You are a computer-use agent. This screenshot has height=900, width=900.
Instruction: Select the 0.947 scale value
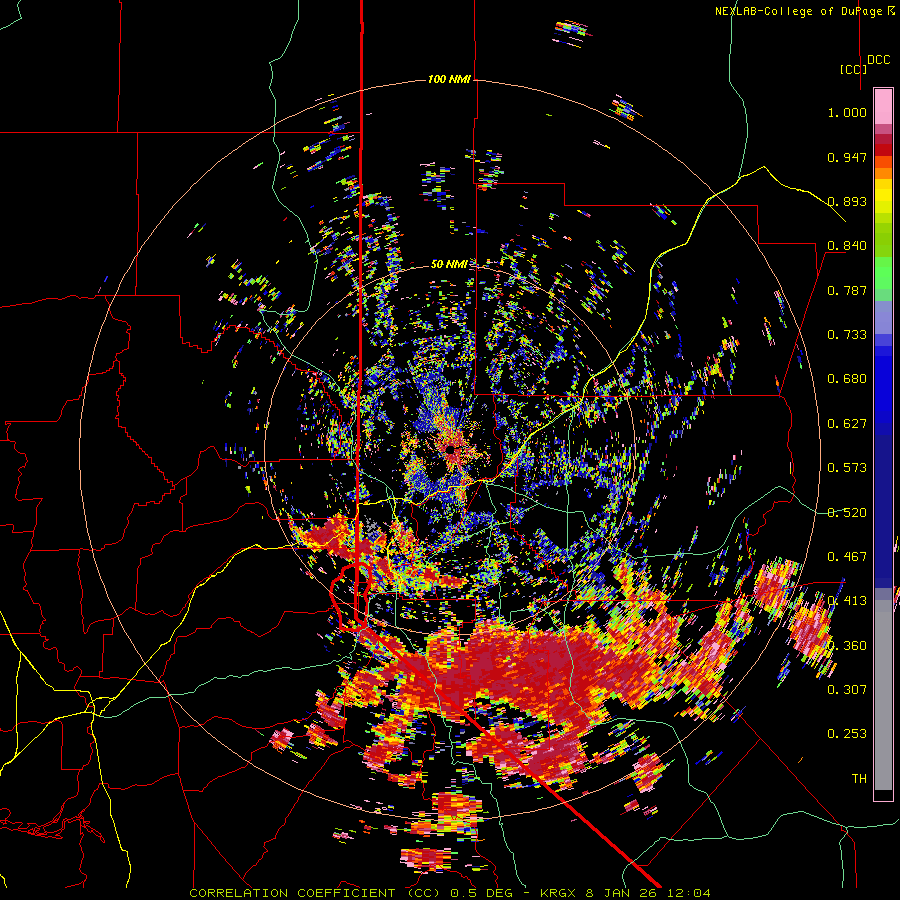(847, 157)
